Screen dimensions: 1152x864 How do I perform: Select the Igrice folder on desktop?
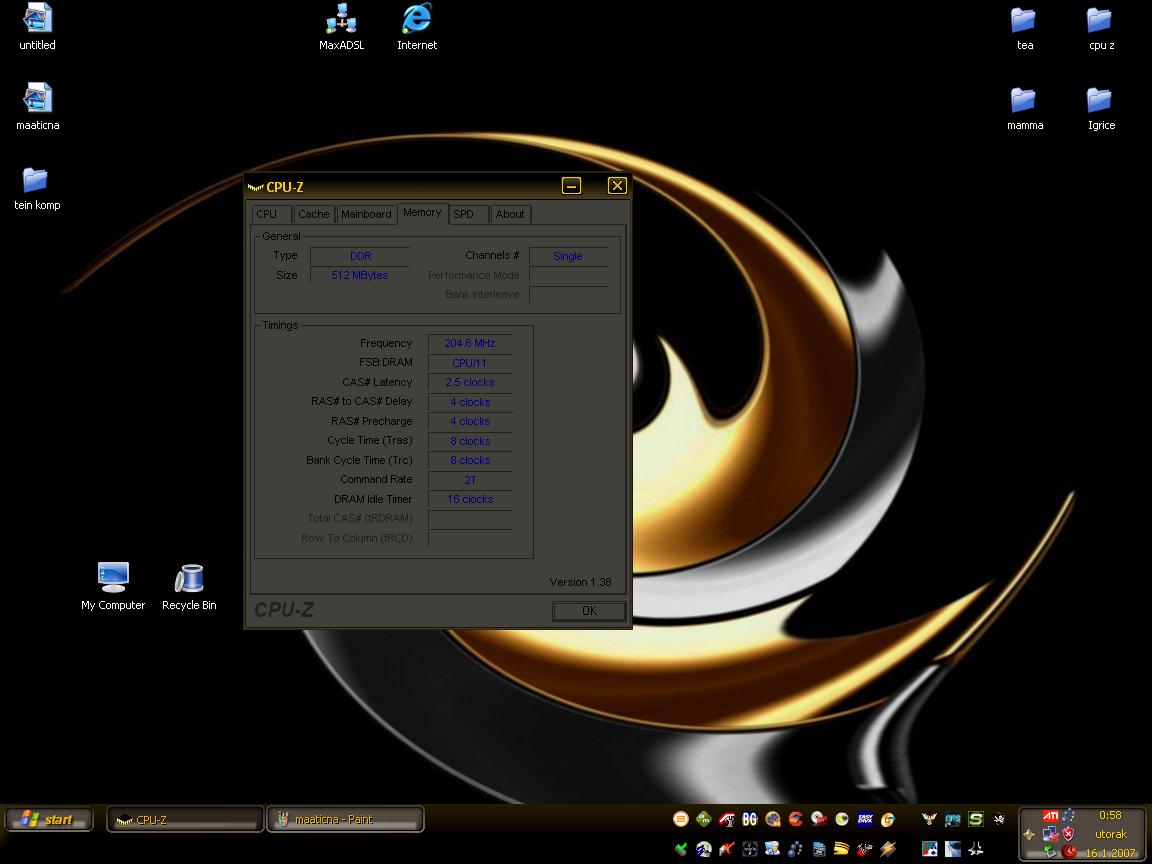pyautogui.click(x=1100, y=100)
